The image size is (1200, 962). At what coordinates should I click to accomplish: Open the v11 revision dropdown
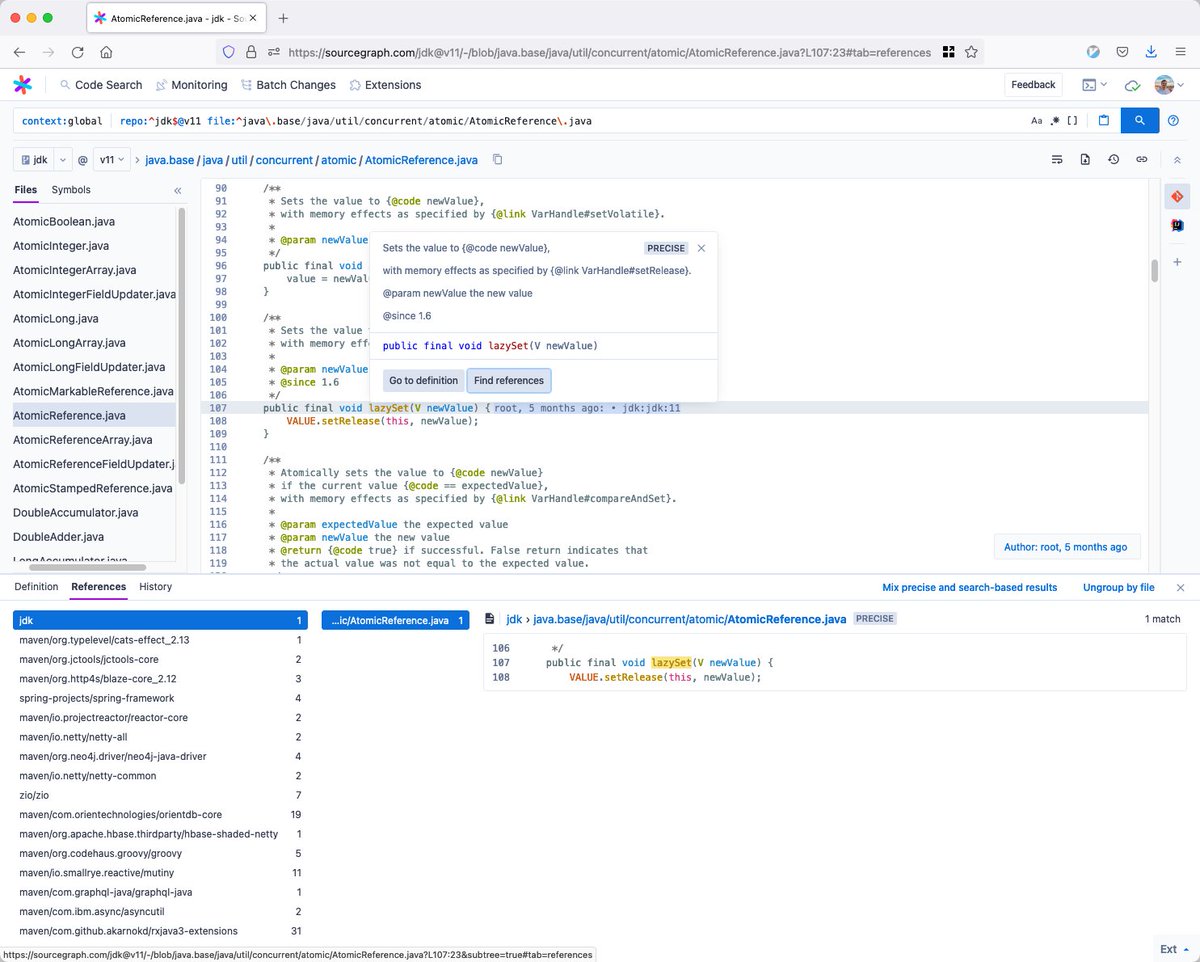coord(110,159)
